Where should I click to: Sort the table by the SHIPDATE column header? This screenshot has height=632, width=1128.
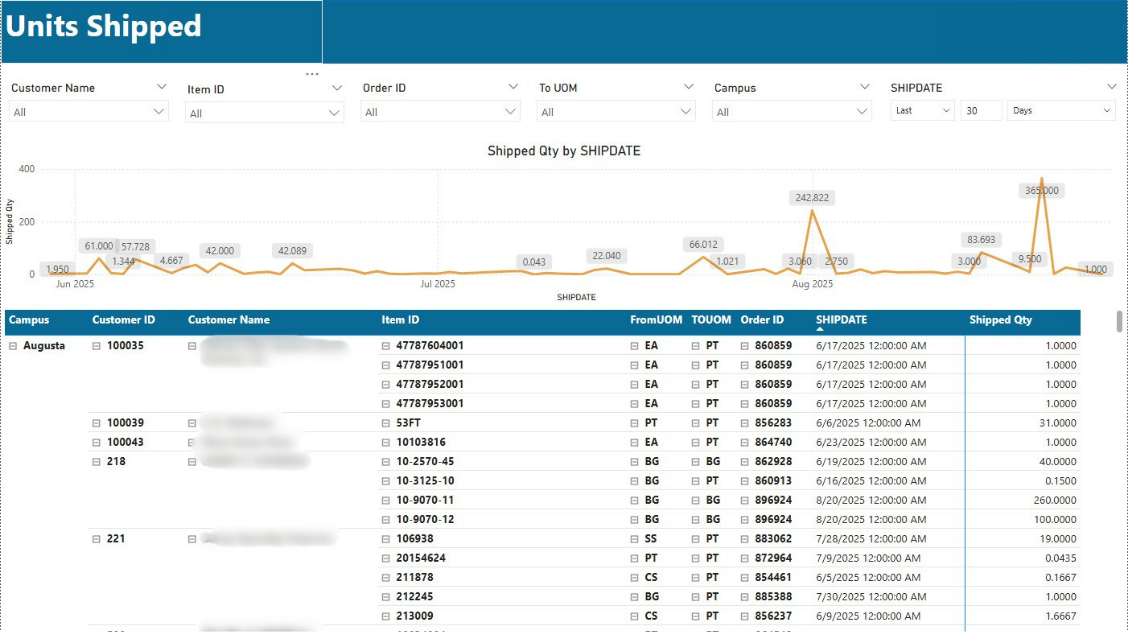point(841,320)
